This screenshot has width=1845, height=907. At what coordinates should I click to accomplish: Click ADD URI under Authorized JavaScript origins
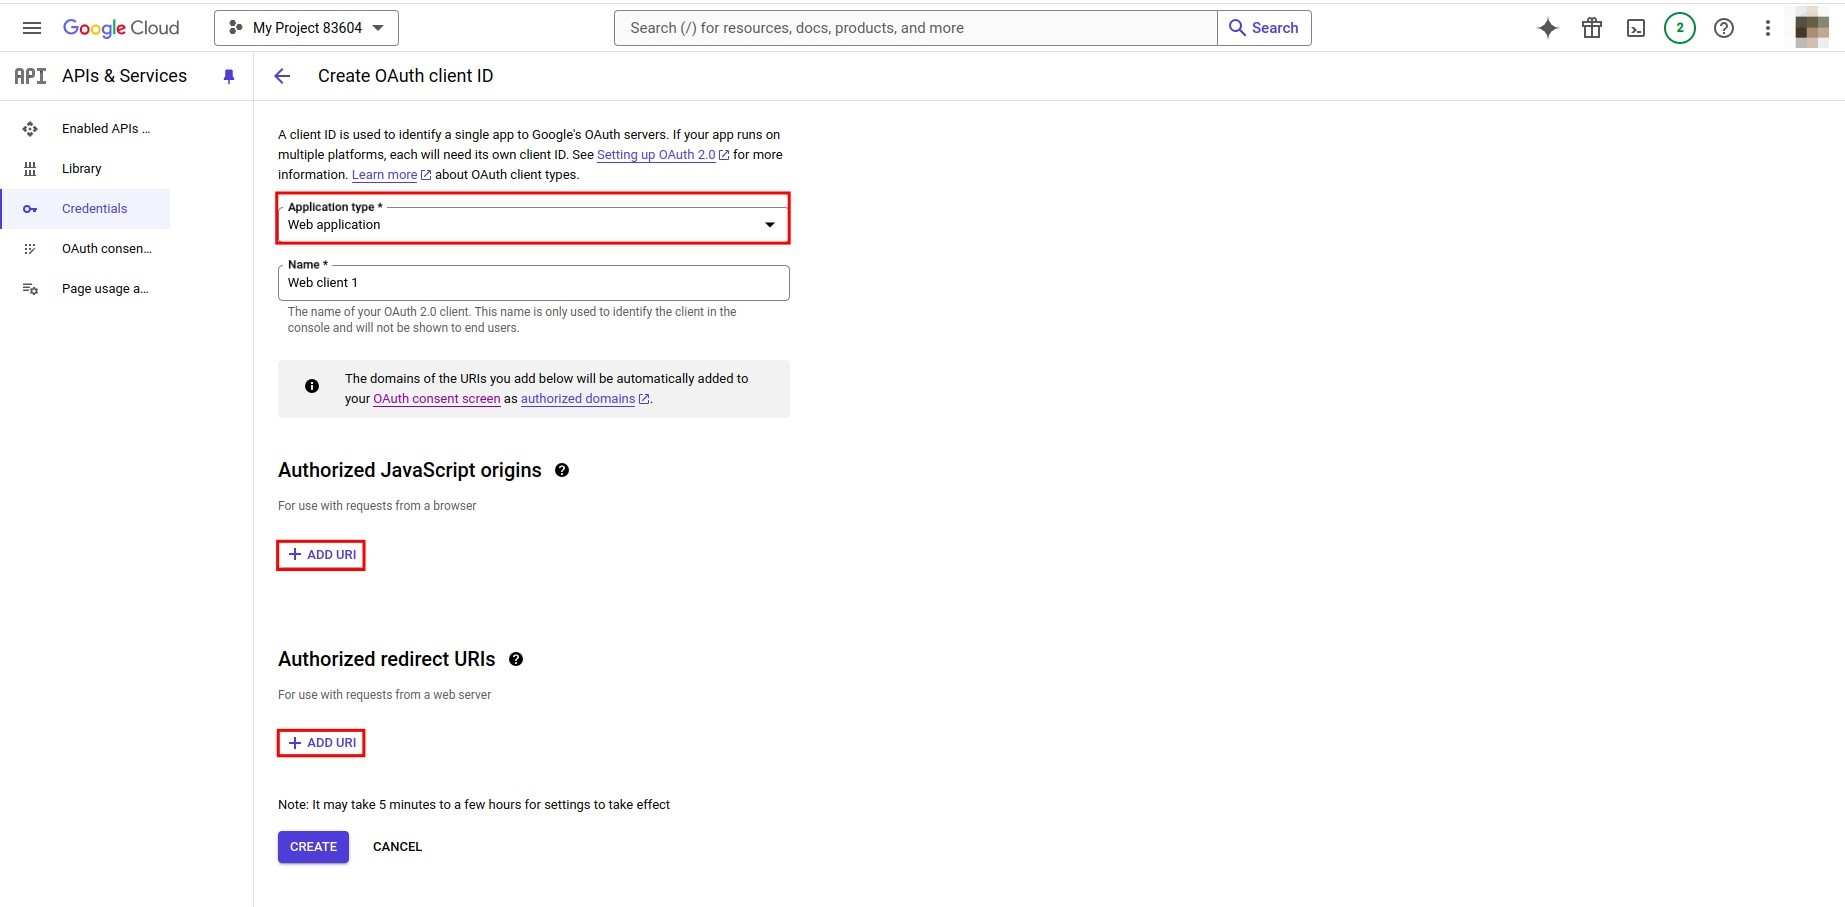pos(320,554)
